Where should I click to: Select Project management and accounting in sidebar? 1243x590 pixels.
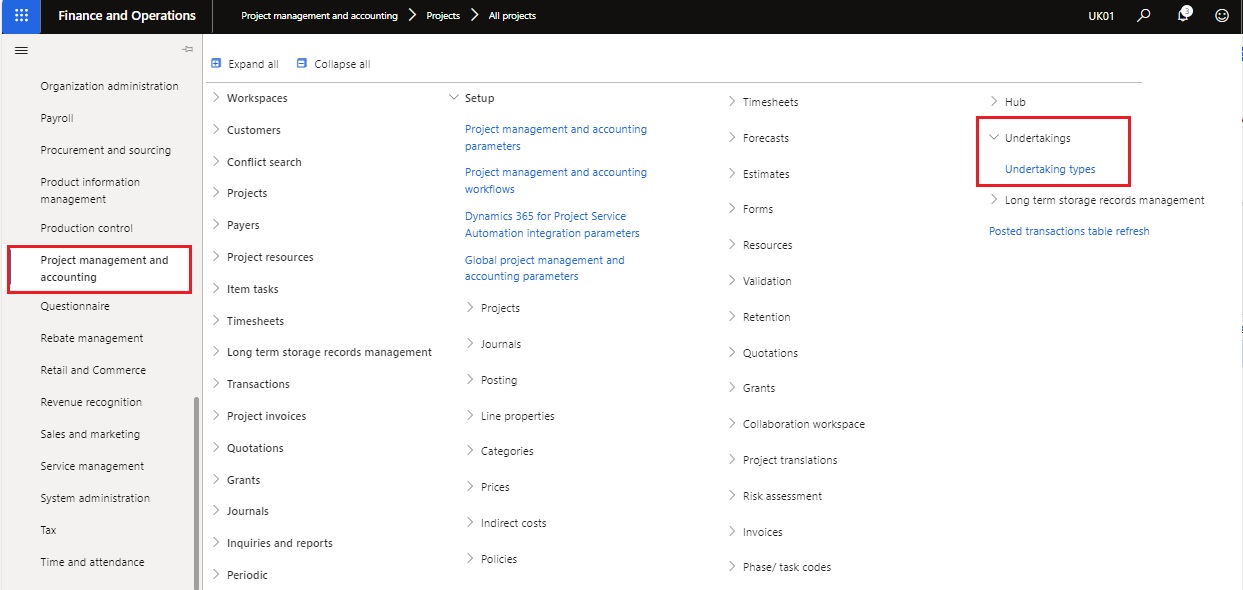click(104, 268)
